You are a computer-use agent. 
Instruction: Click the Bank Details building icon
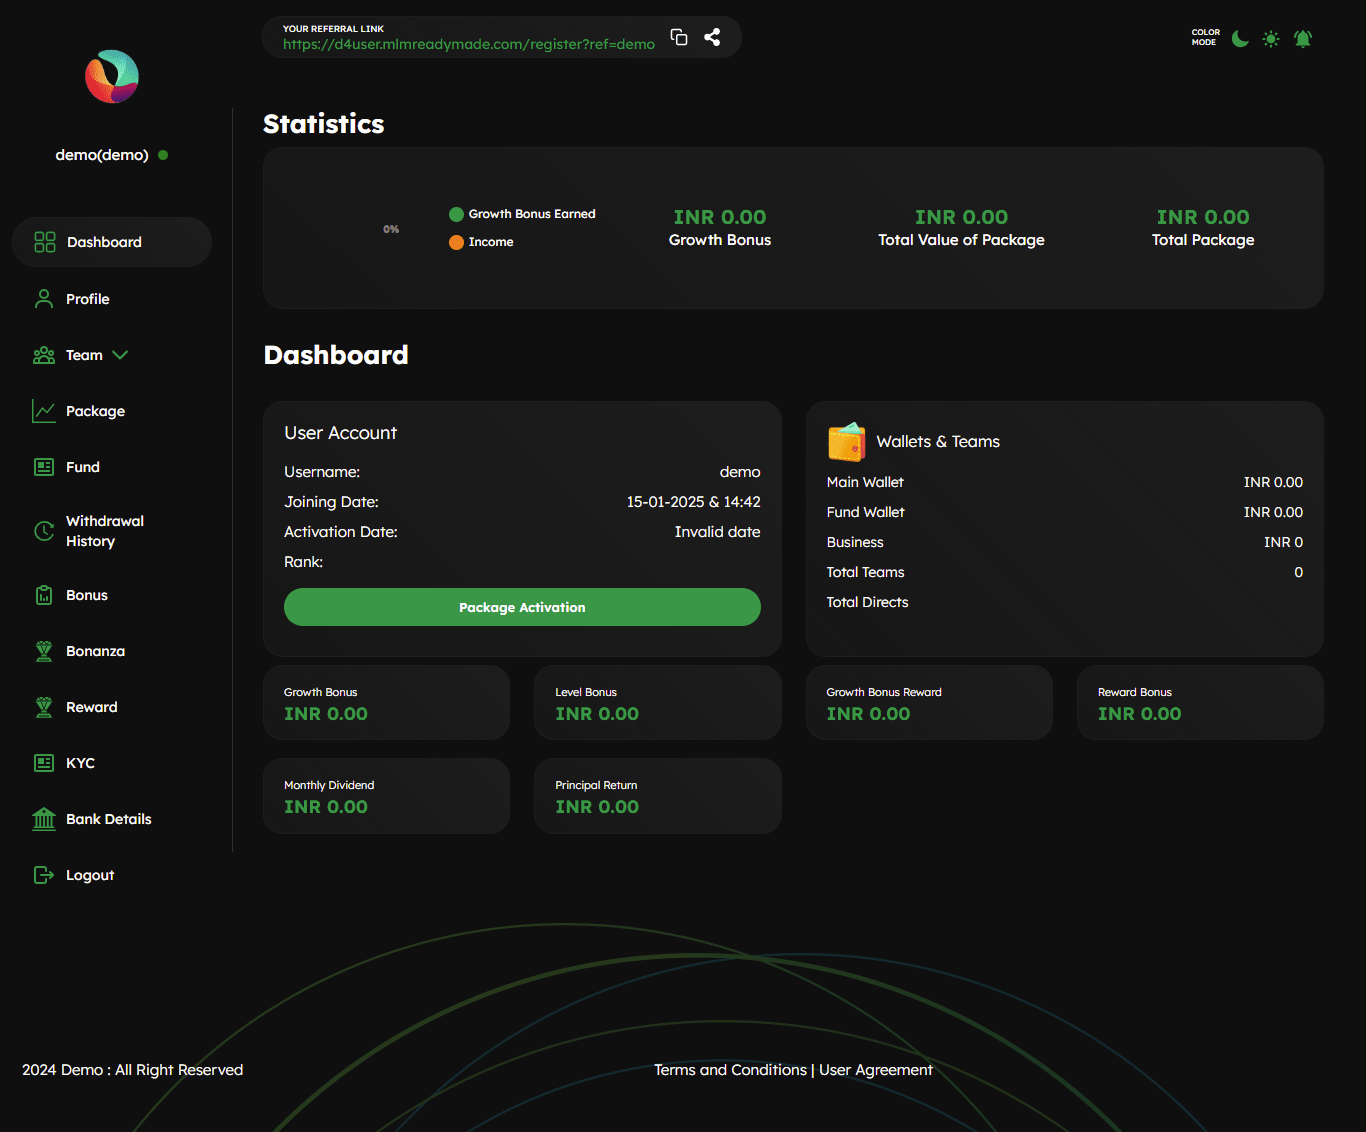44,819
